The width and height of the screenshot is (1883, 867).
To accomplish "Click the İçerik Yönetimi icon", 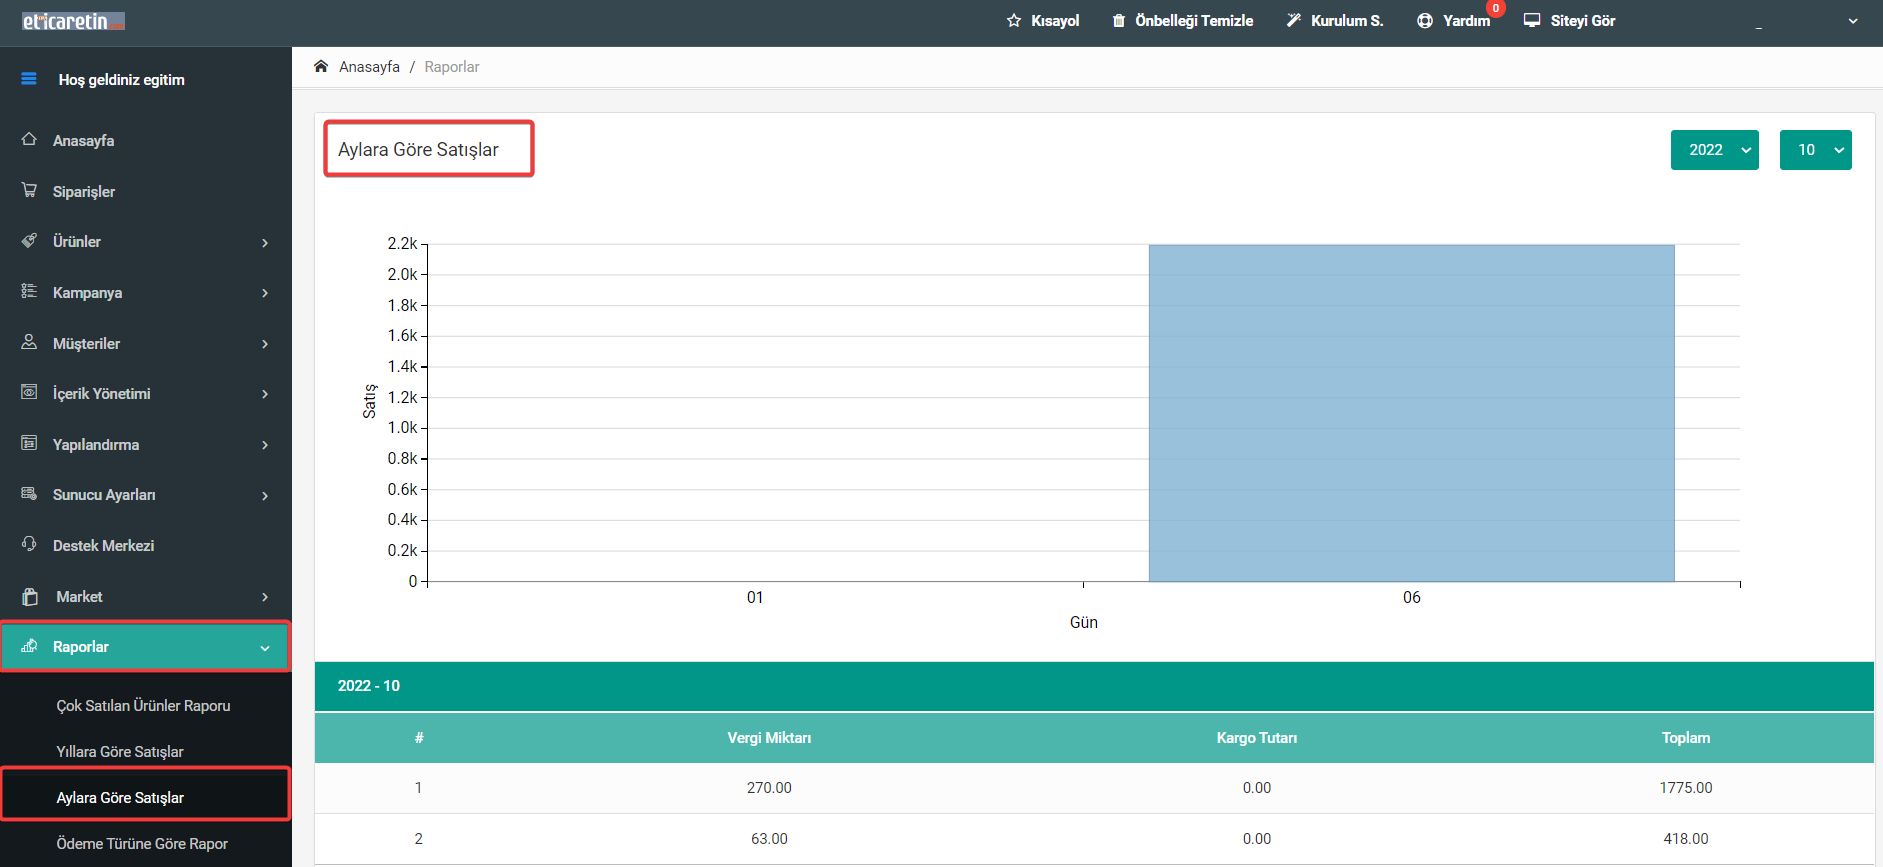I will coord(29,392).
